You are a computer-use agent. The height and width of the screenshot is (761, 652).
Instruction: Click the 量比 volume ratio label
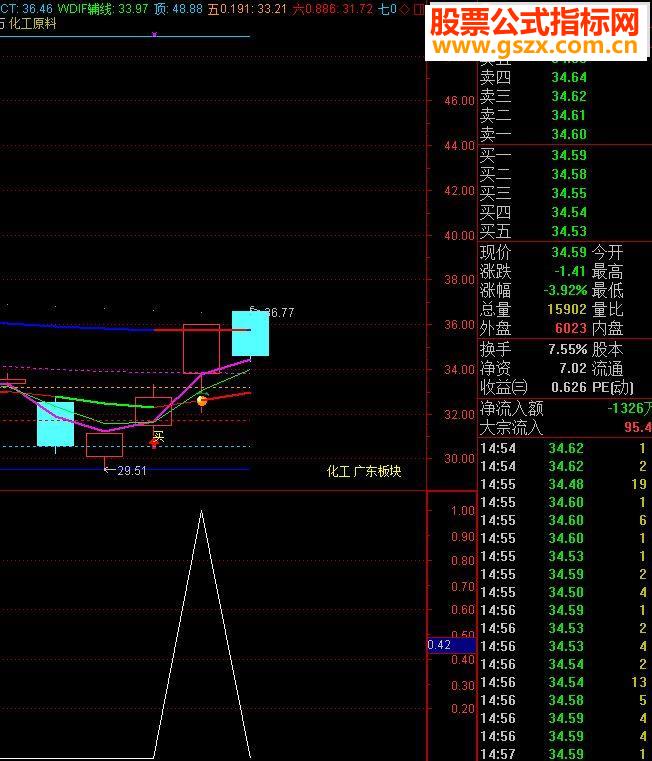(x=608, y=310)
